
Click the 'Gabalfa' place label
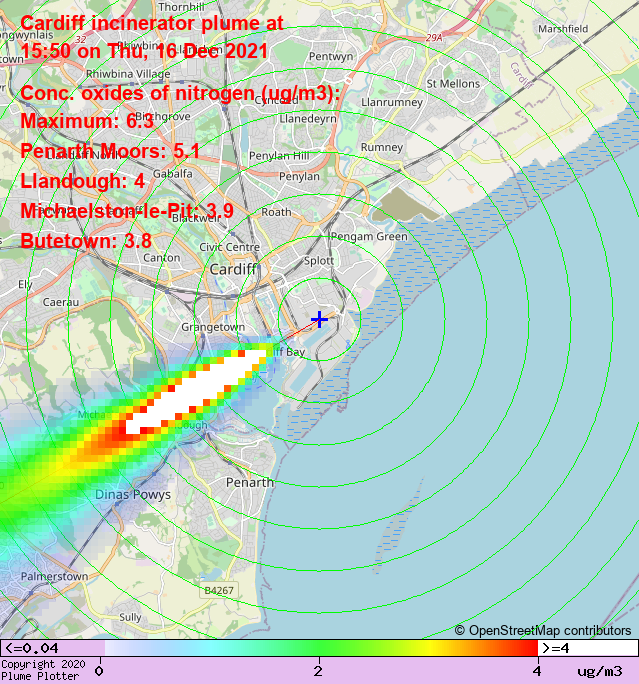(x=173, y=174)
